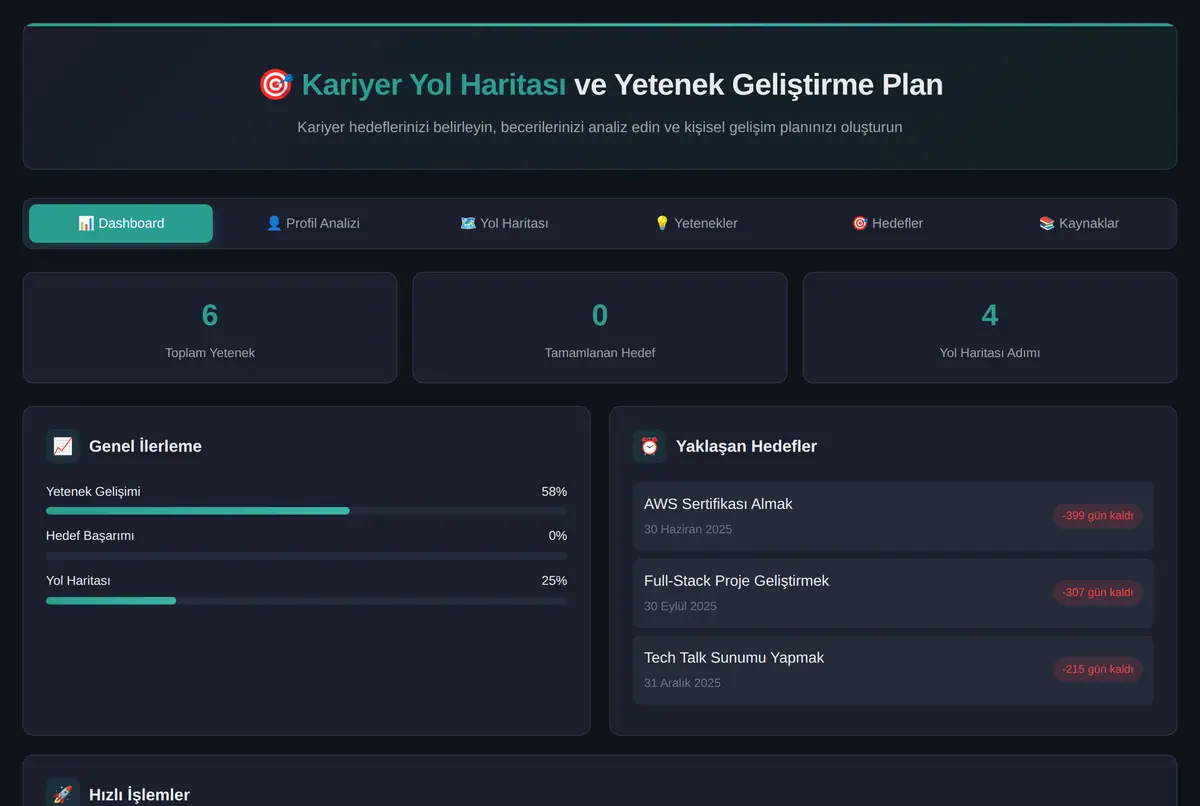
Task: Select the Tech Talk Sunumu Yapmak goal
Action: coord(893,670)
